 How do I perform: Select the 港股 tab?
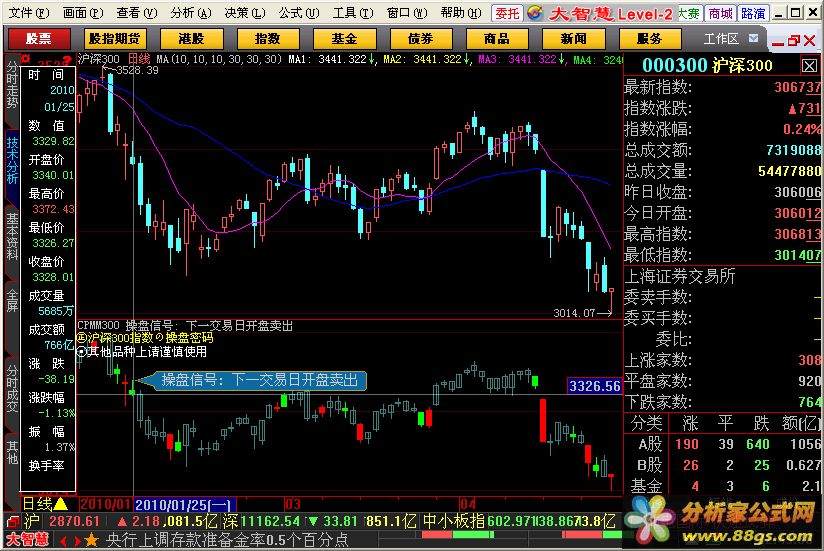[191, 38]
